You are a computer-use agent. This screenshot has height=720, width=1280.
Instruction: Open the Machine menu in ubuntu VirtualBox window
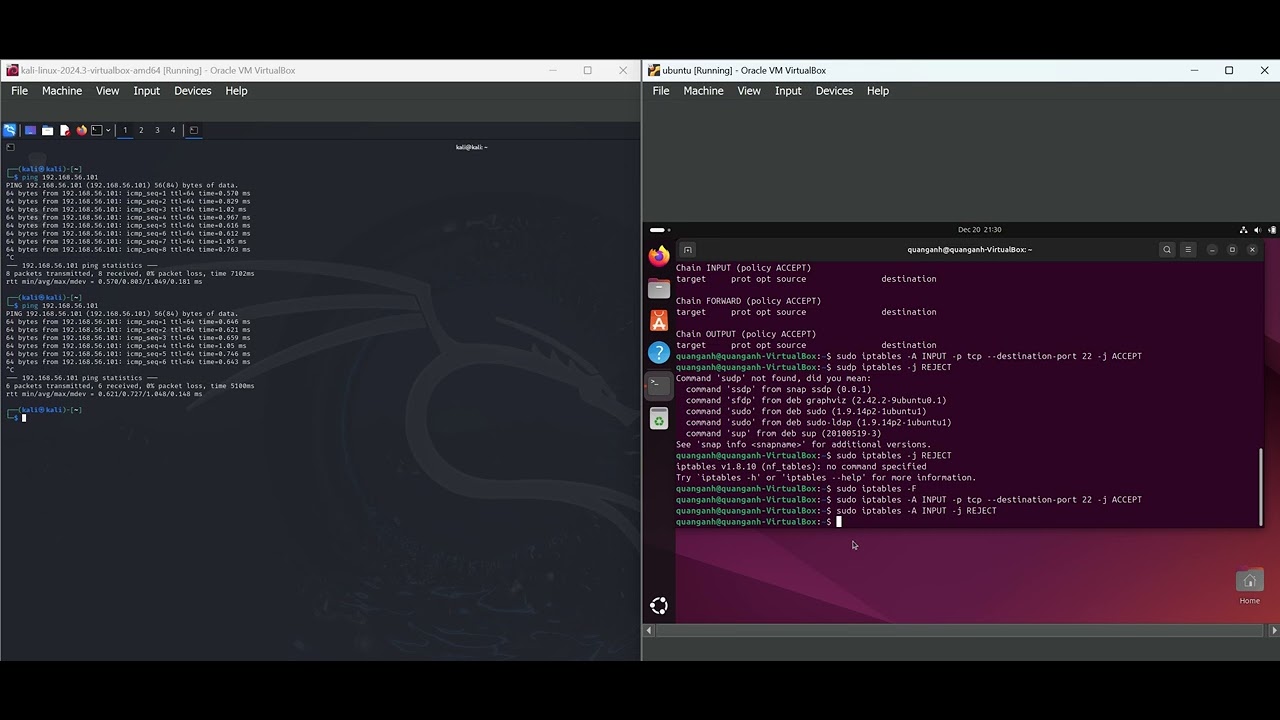[x=703, y=91]
